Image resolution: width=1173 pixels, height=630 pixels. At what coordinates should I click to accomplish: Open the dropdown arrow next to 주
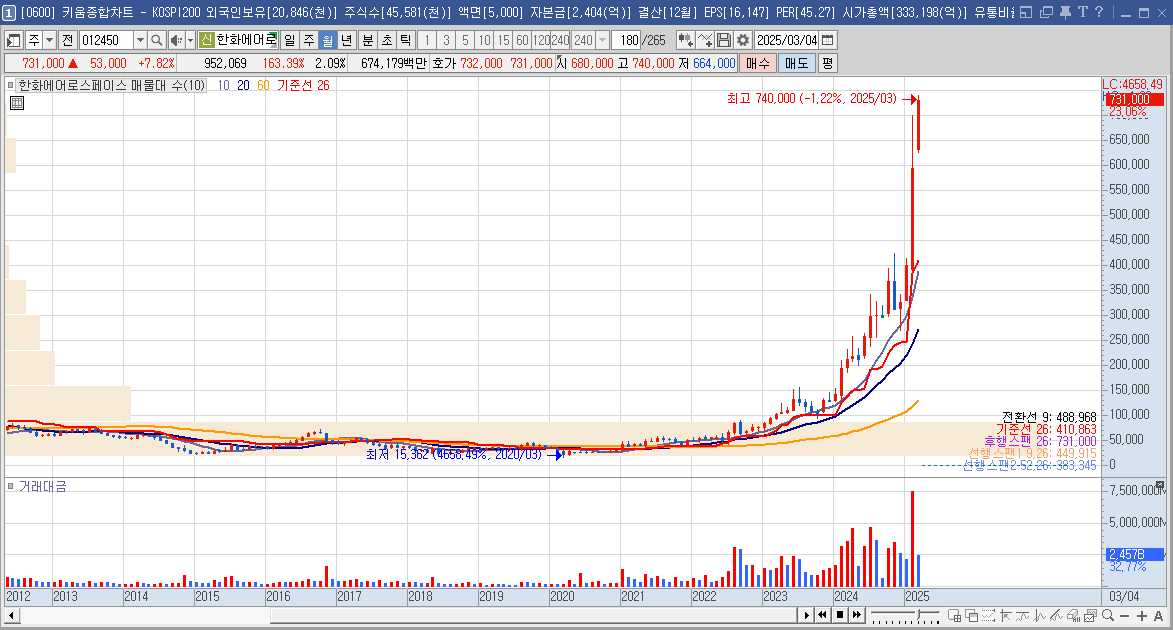click(49, 40)
